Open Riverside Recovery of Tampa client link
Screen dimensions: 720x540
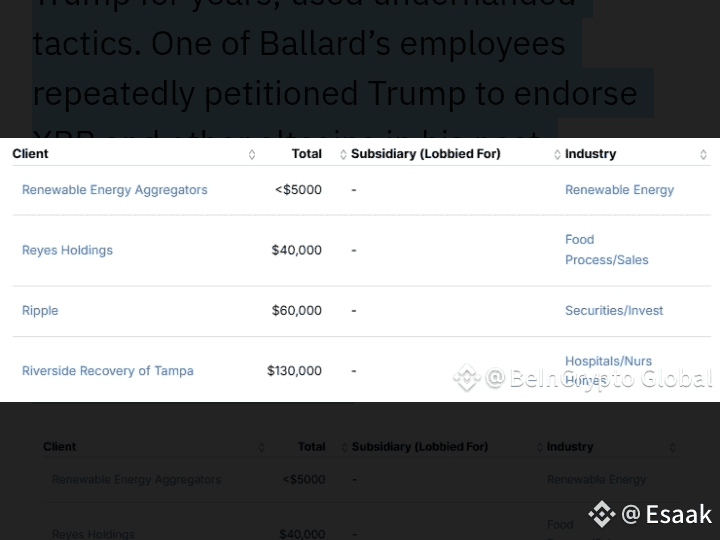point(107,371)
